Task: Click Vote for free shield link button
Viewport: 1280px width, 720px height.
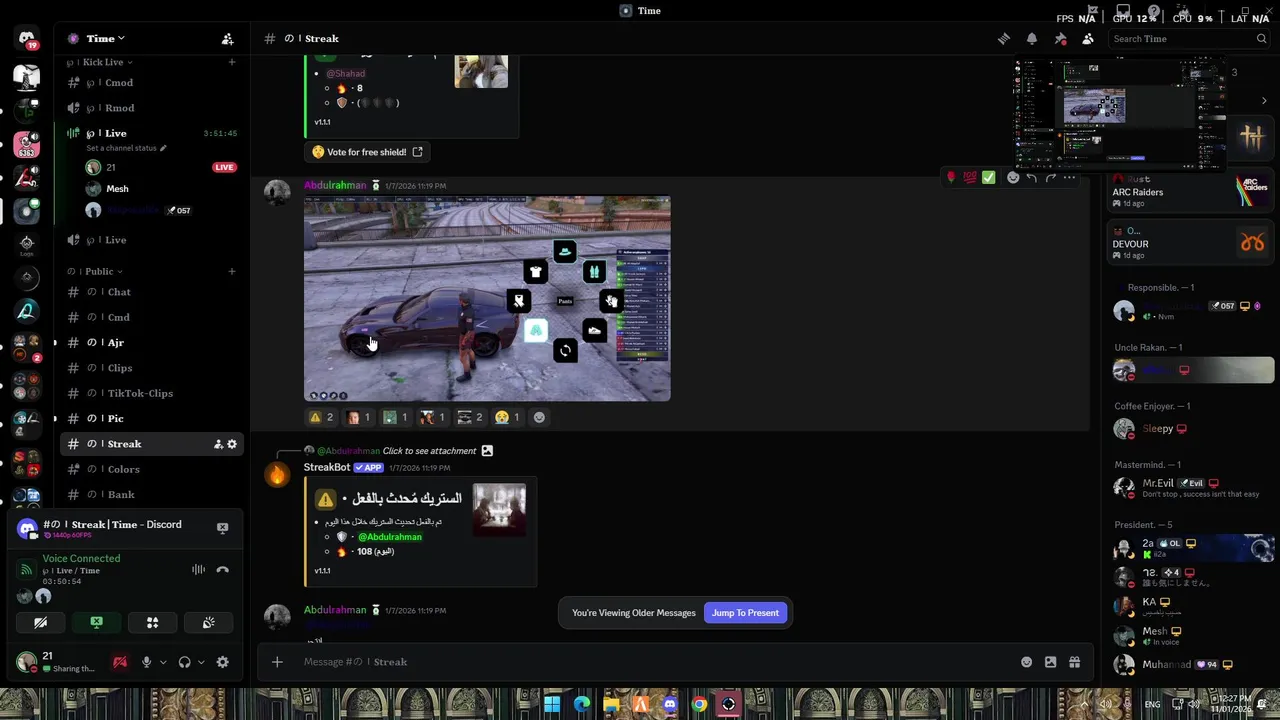Action: [367, 152]
